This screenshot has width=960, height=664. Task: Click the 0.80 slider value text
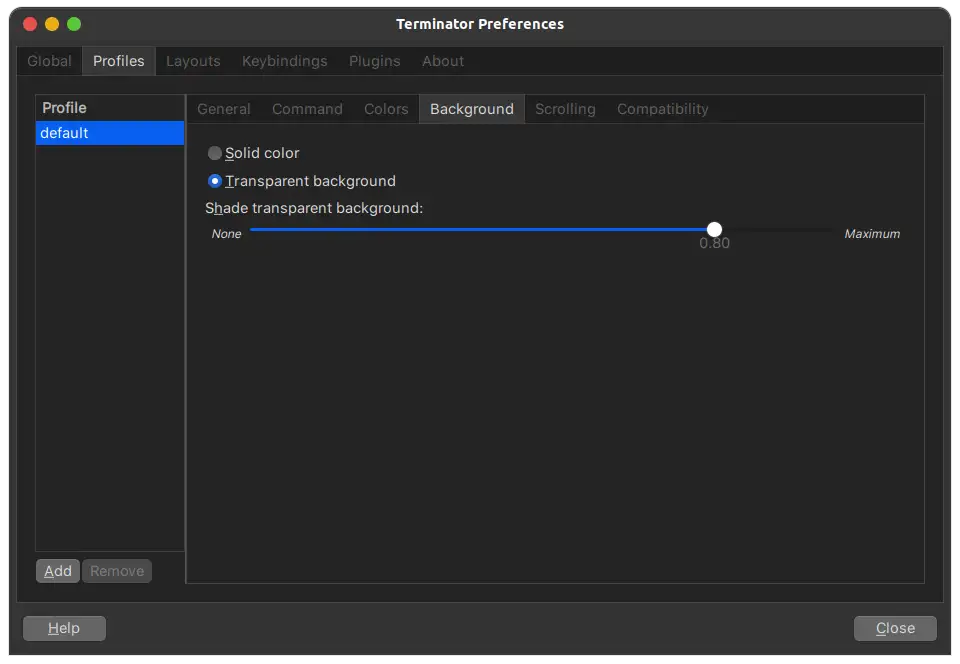click(714, 244)
